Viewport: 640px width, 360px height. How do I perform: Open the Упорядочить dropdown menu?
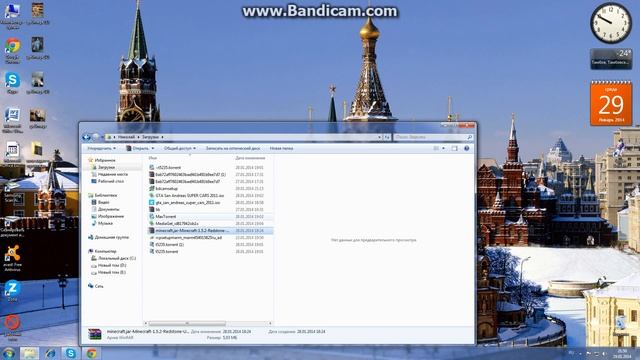pyautogui.click(x=101, y=148)
